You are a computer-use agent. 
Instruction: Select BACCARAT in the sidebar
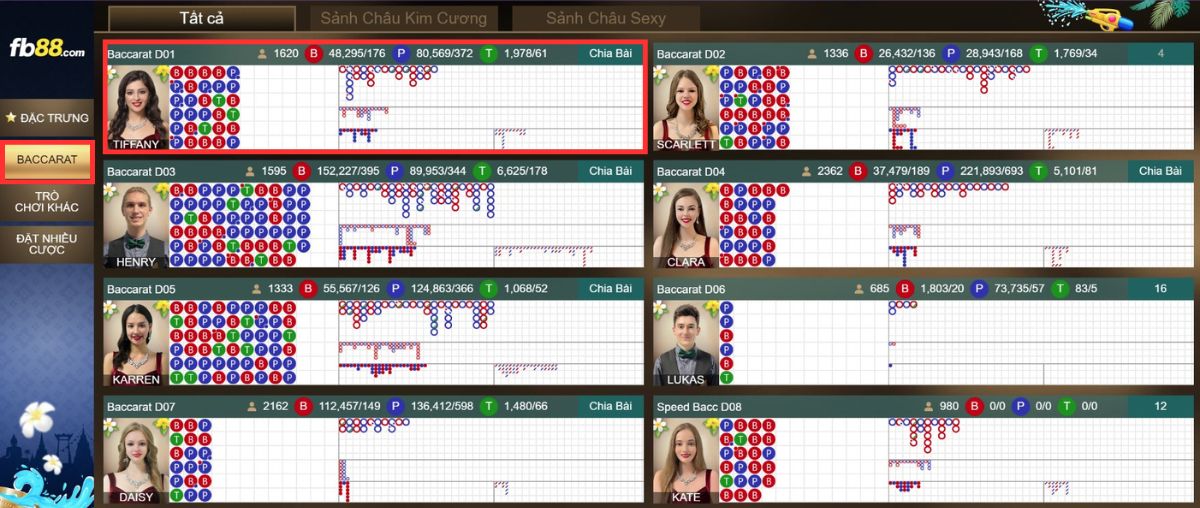point(47,160)
